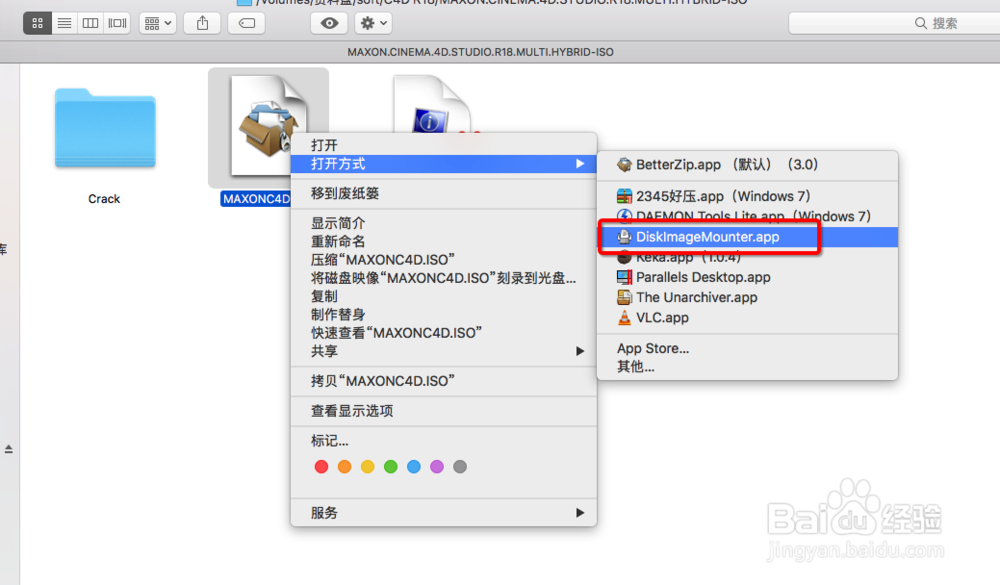This screenshot has width=1000, height=585.
Task: Choose 其他... in submenu
Action: tap(747, 367)
